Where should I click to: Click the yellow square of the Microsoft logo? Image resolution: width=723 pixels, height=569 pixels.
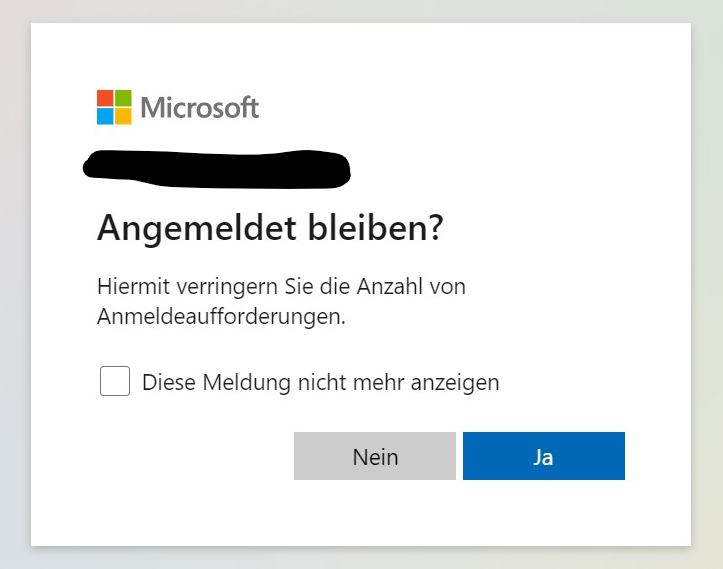123,116
